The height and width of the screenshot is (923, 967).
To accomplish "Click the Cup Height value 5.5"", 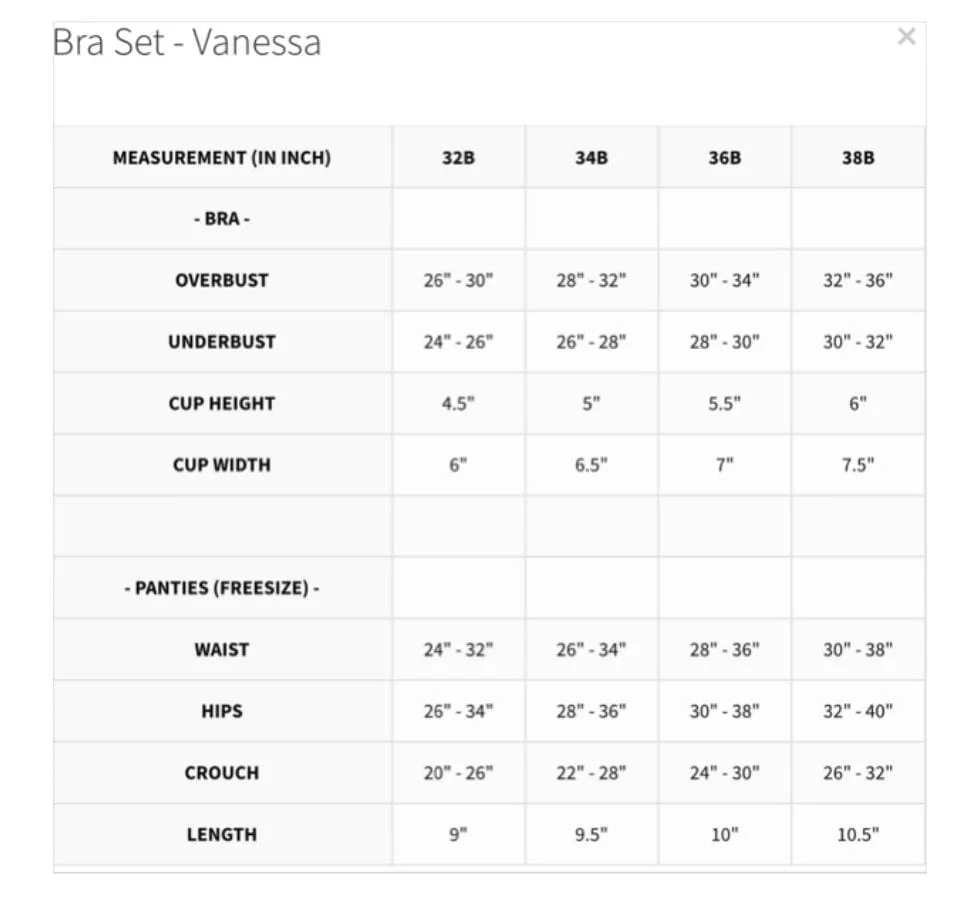I will pos(725,404).
